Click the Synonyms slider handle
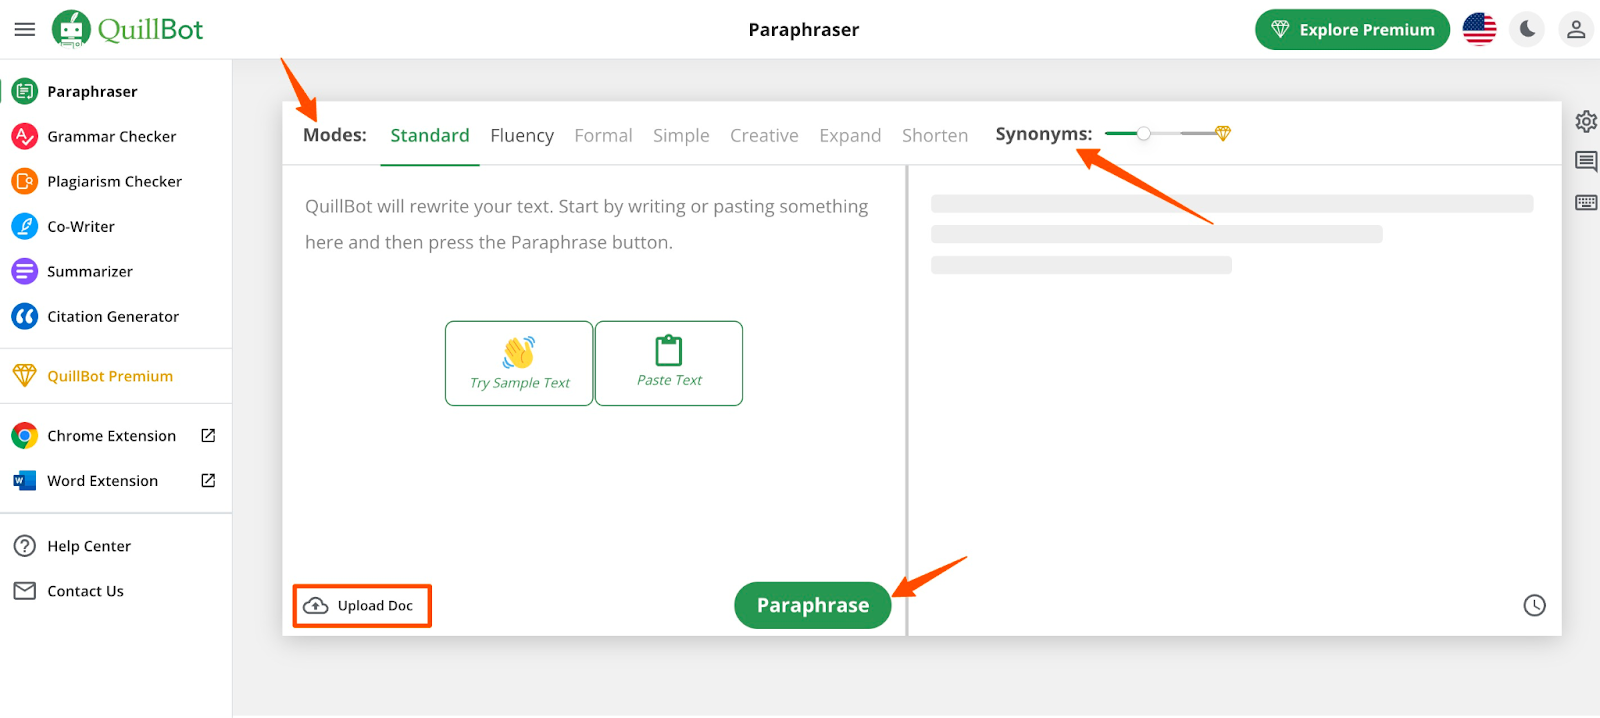1600x718 pixels. (1144, 133)
